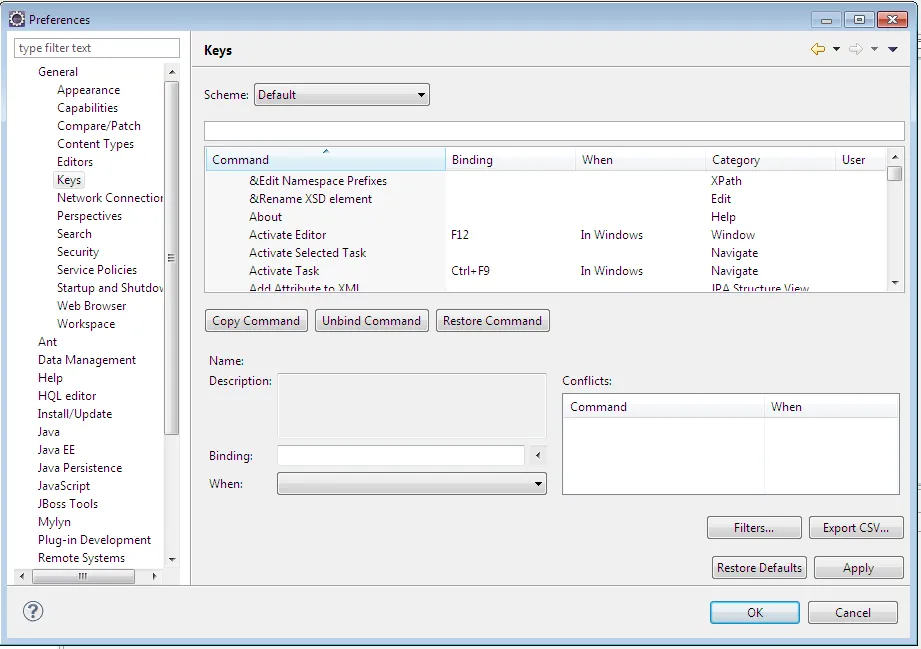This screenshot has height=649, width=921.
Task: Select the Appearance tree item
Action: click(x=89, y=90)
